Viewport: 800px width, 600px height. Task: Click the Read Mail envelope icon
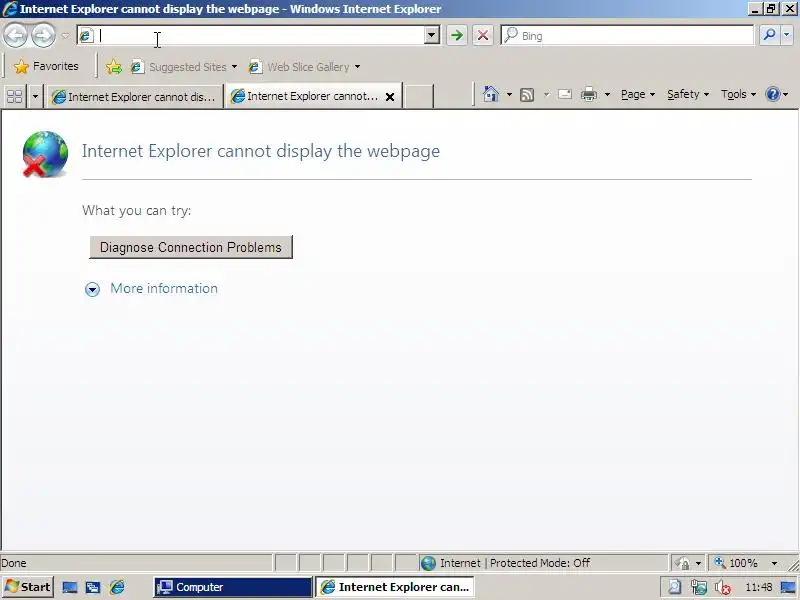(564, 94)
